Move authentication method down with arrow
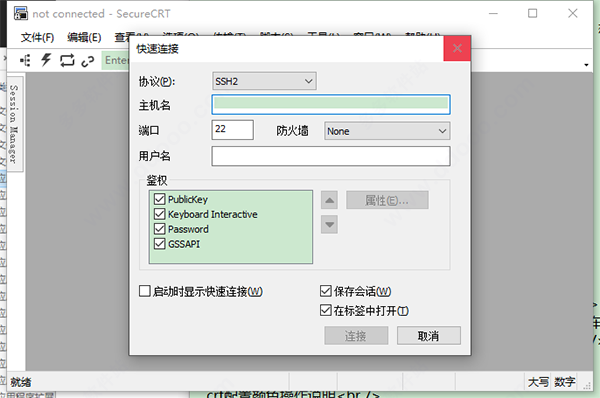The width and height of the screenshot is (600, 398). [329, 225]
